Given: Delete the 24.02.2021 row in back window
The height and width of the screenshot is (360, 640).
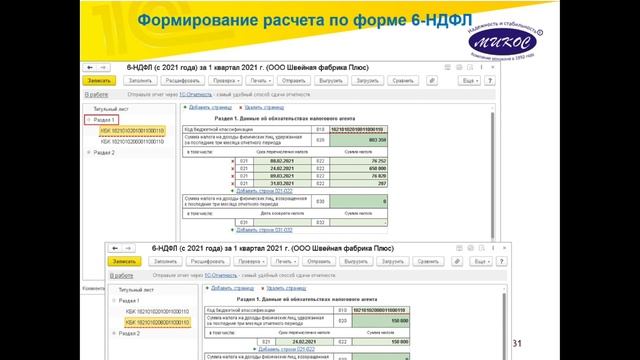Looking at the screenshot, I should tap(233, 169).
